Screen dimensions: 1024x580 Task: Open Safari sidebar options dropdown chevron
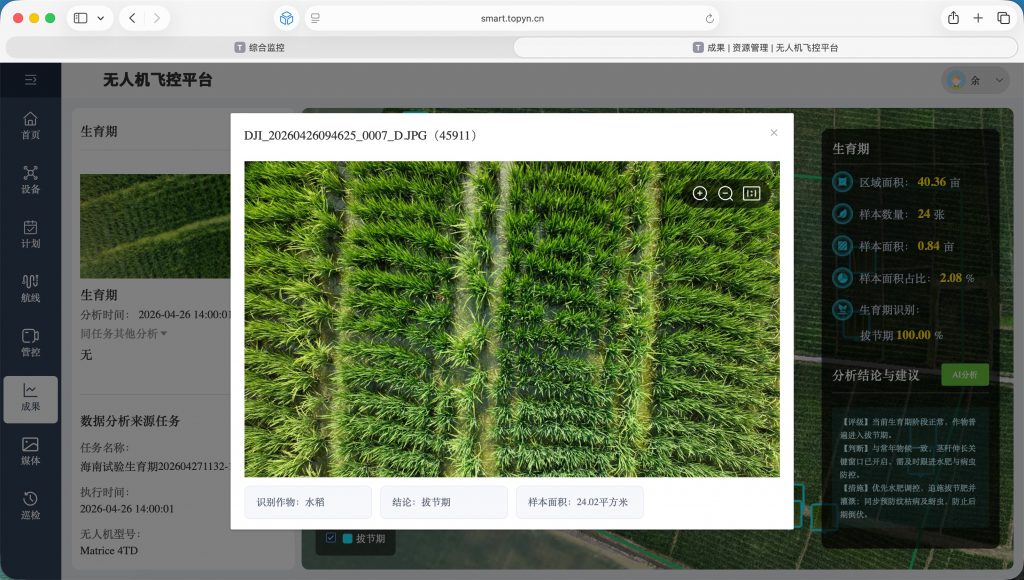click(x=101, y=18)
